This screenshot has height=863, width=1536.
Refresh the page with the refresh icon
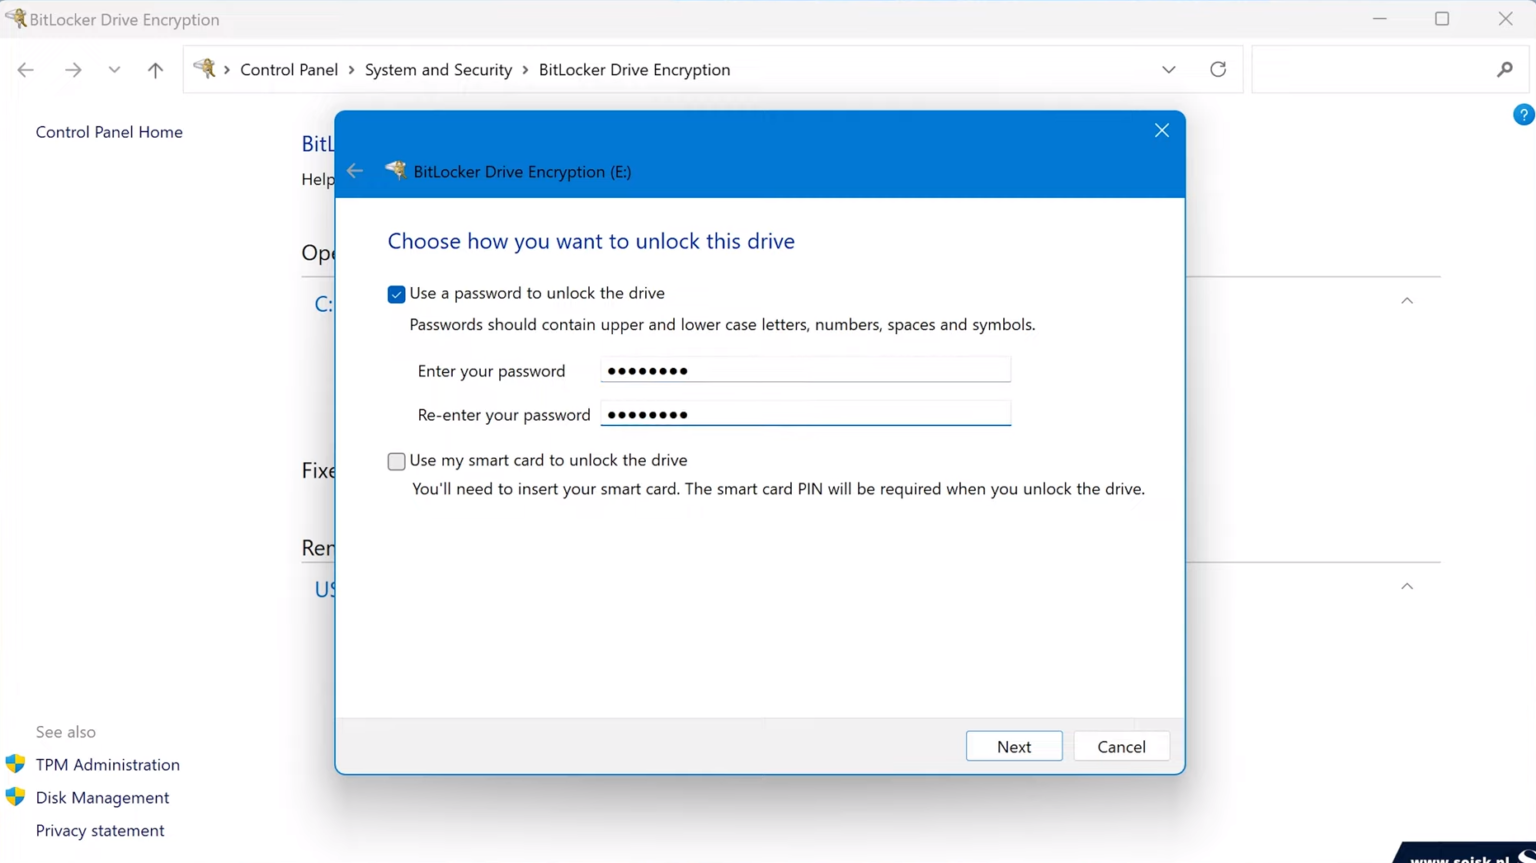coord(1218,69)
